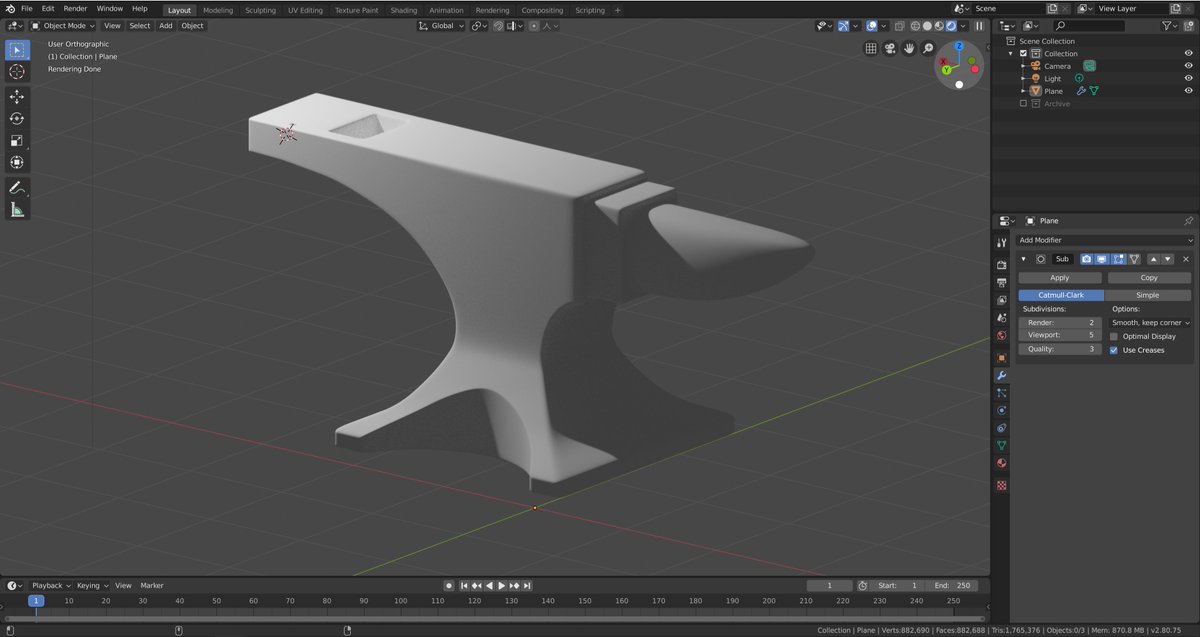
Task: Enable rendered viewport shading
Action: pos(950,25)
